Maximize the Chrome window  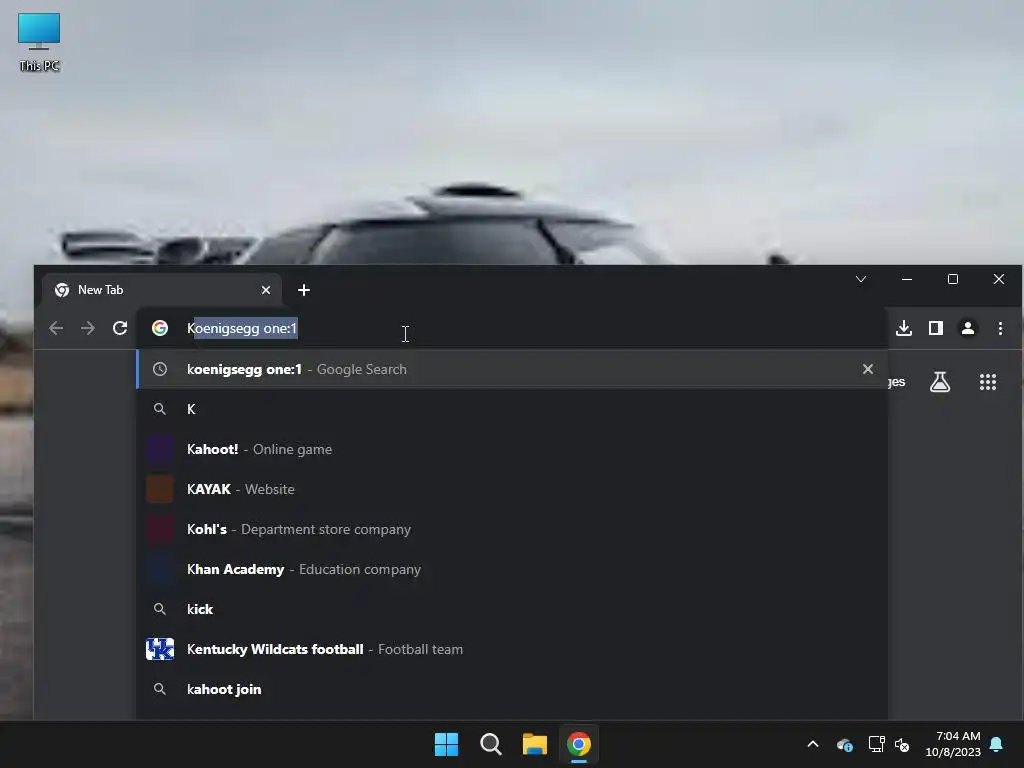point(953,279)
